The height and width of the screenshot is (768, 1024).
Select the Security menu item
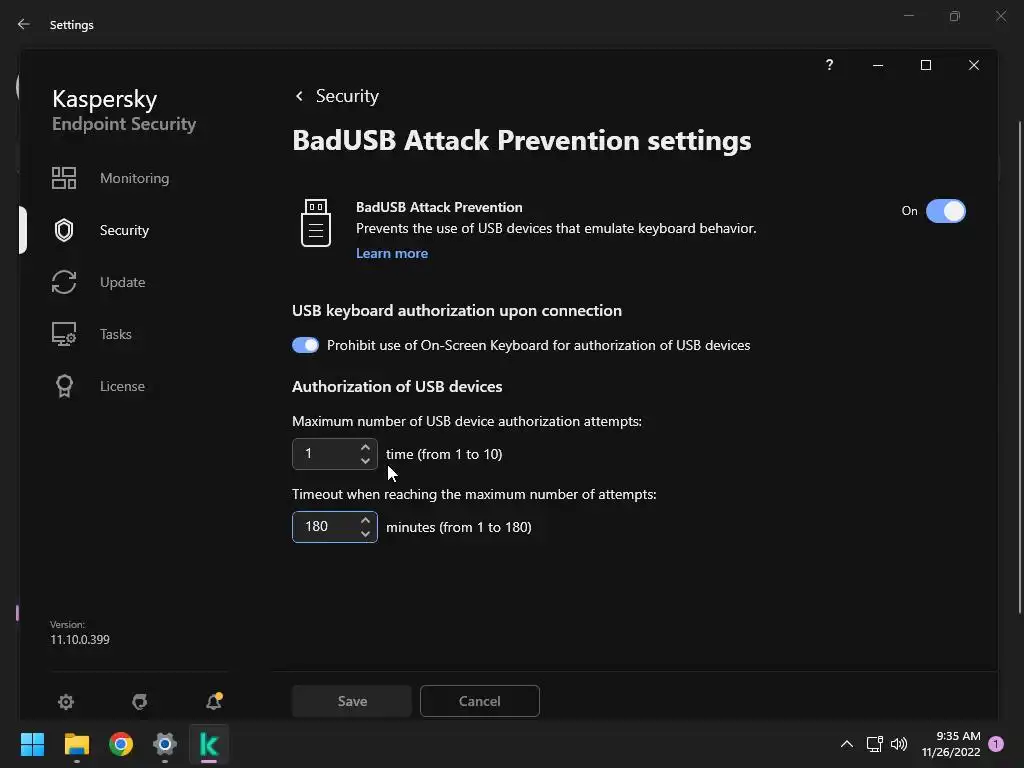(x=124, y=230)
